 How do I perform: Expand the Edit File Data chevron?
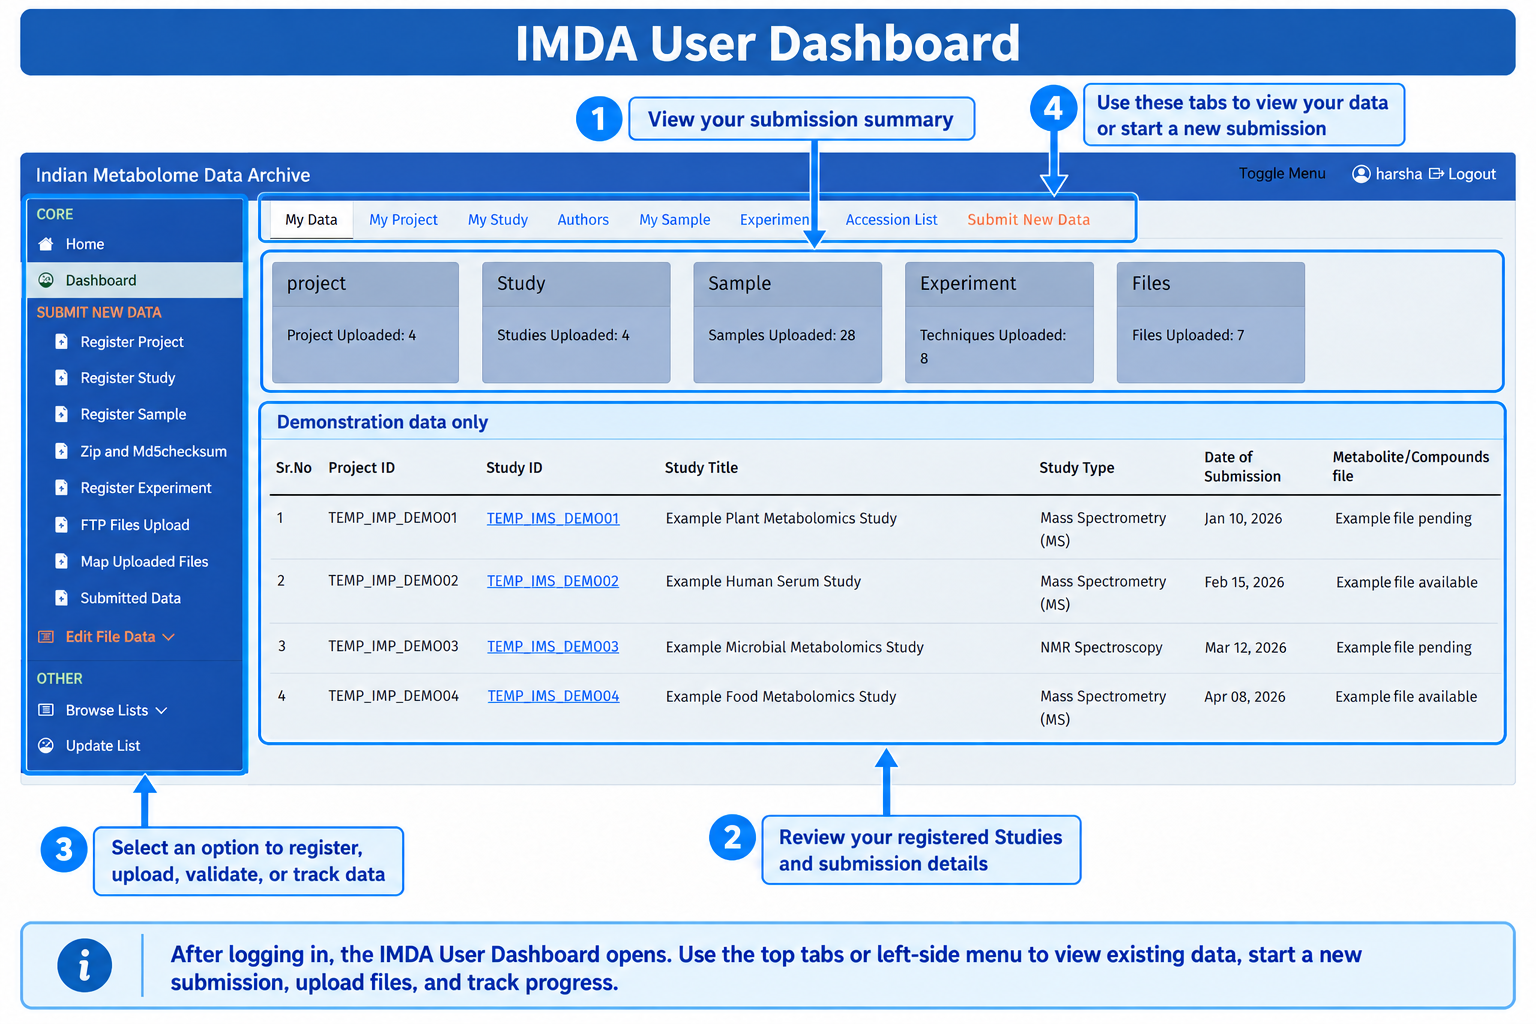point(168,637)
